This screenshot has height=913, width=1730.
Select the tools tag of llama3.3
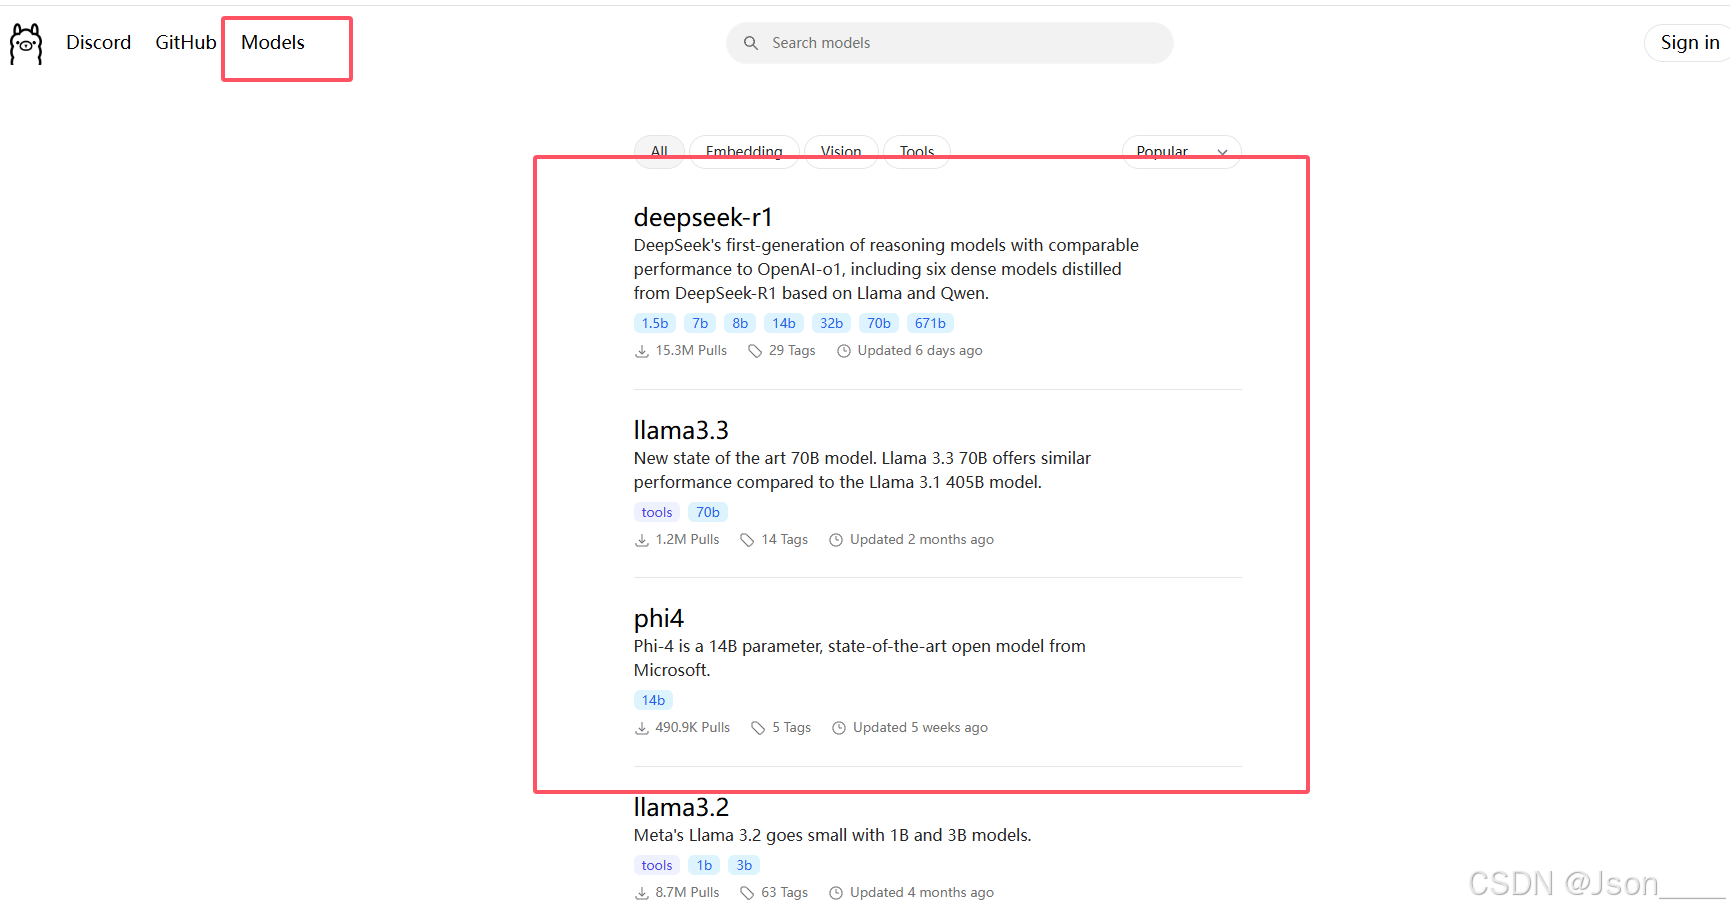657,512
